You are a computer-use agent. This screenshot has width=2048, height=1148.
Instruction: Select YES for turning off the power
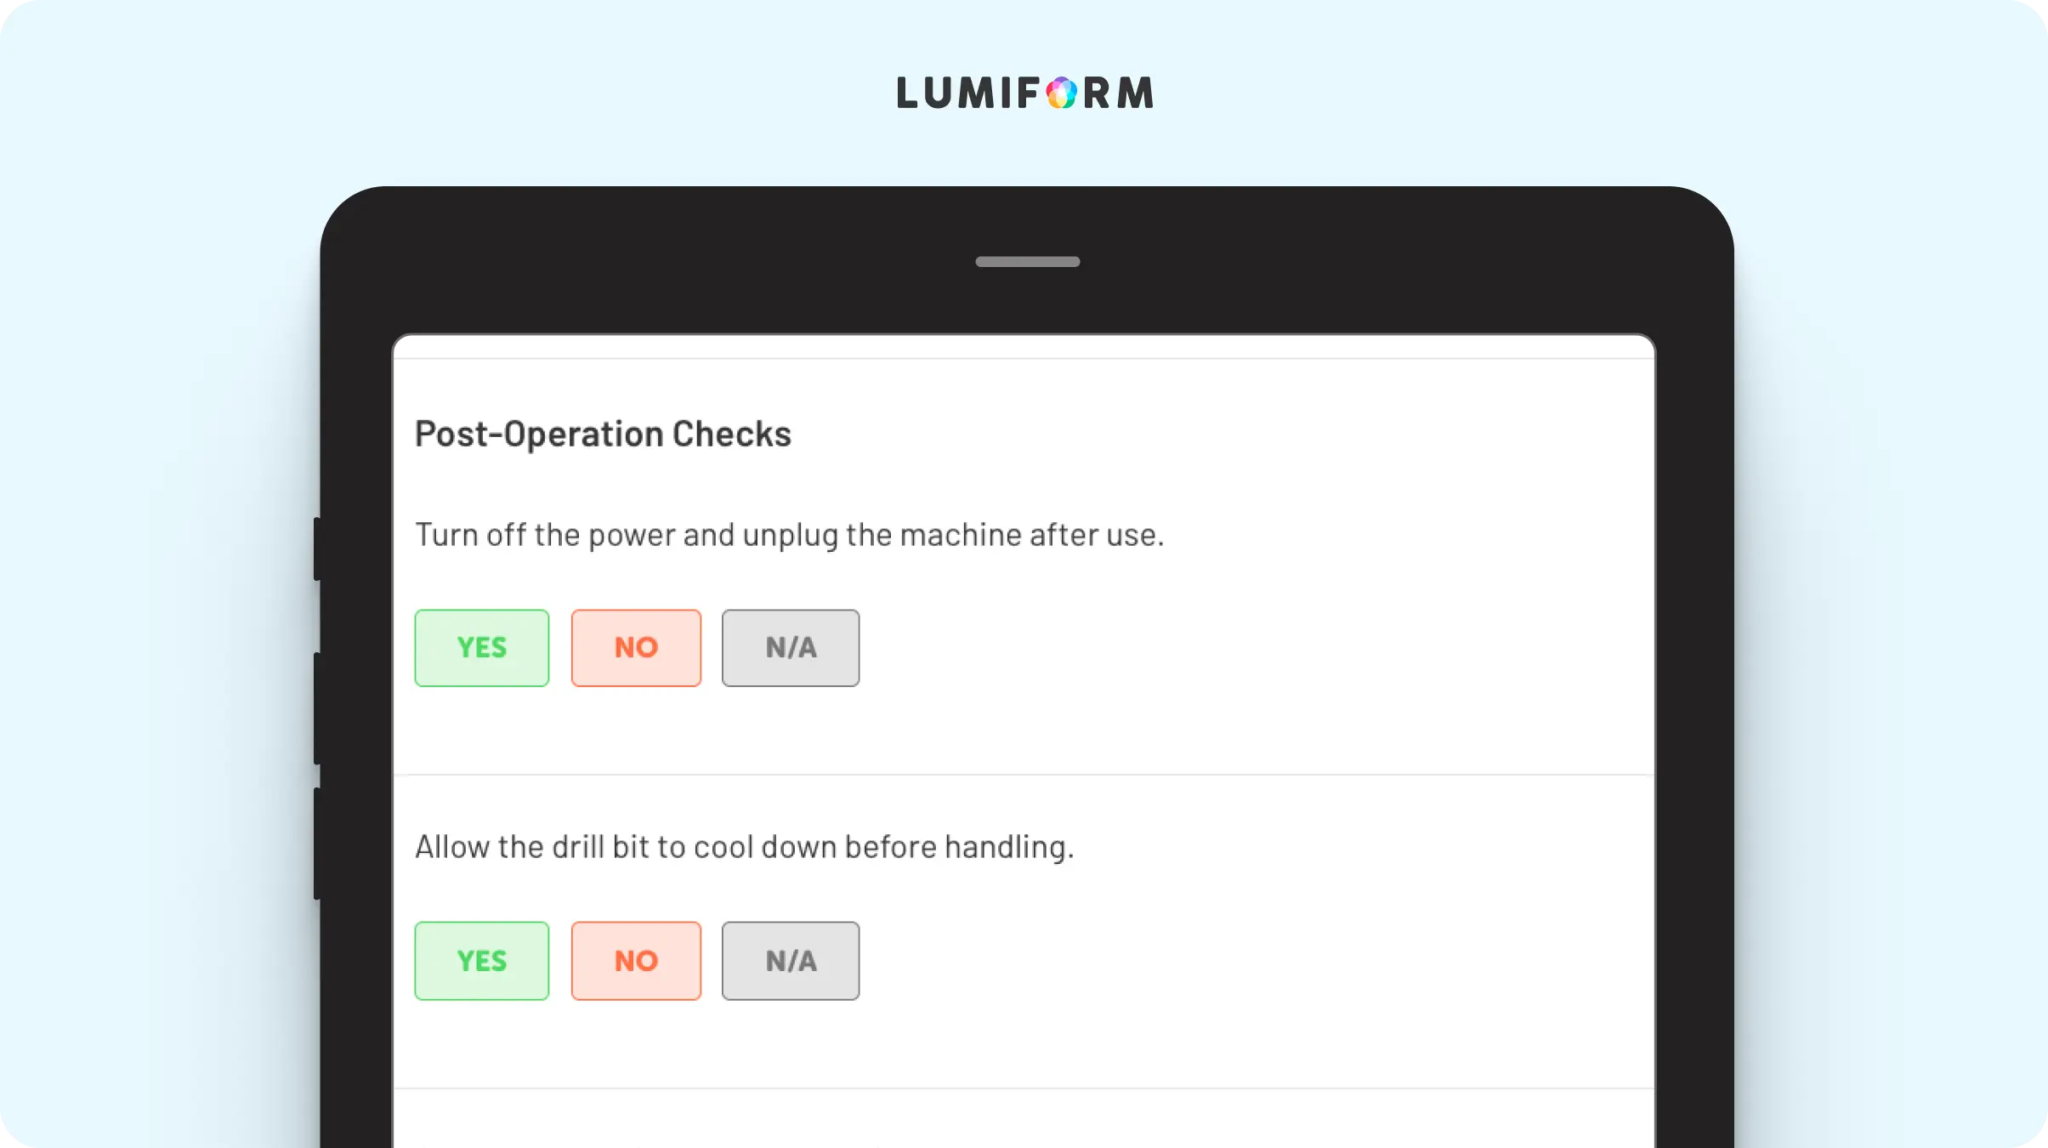click(x=482, y=648)
